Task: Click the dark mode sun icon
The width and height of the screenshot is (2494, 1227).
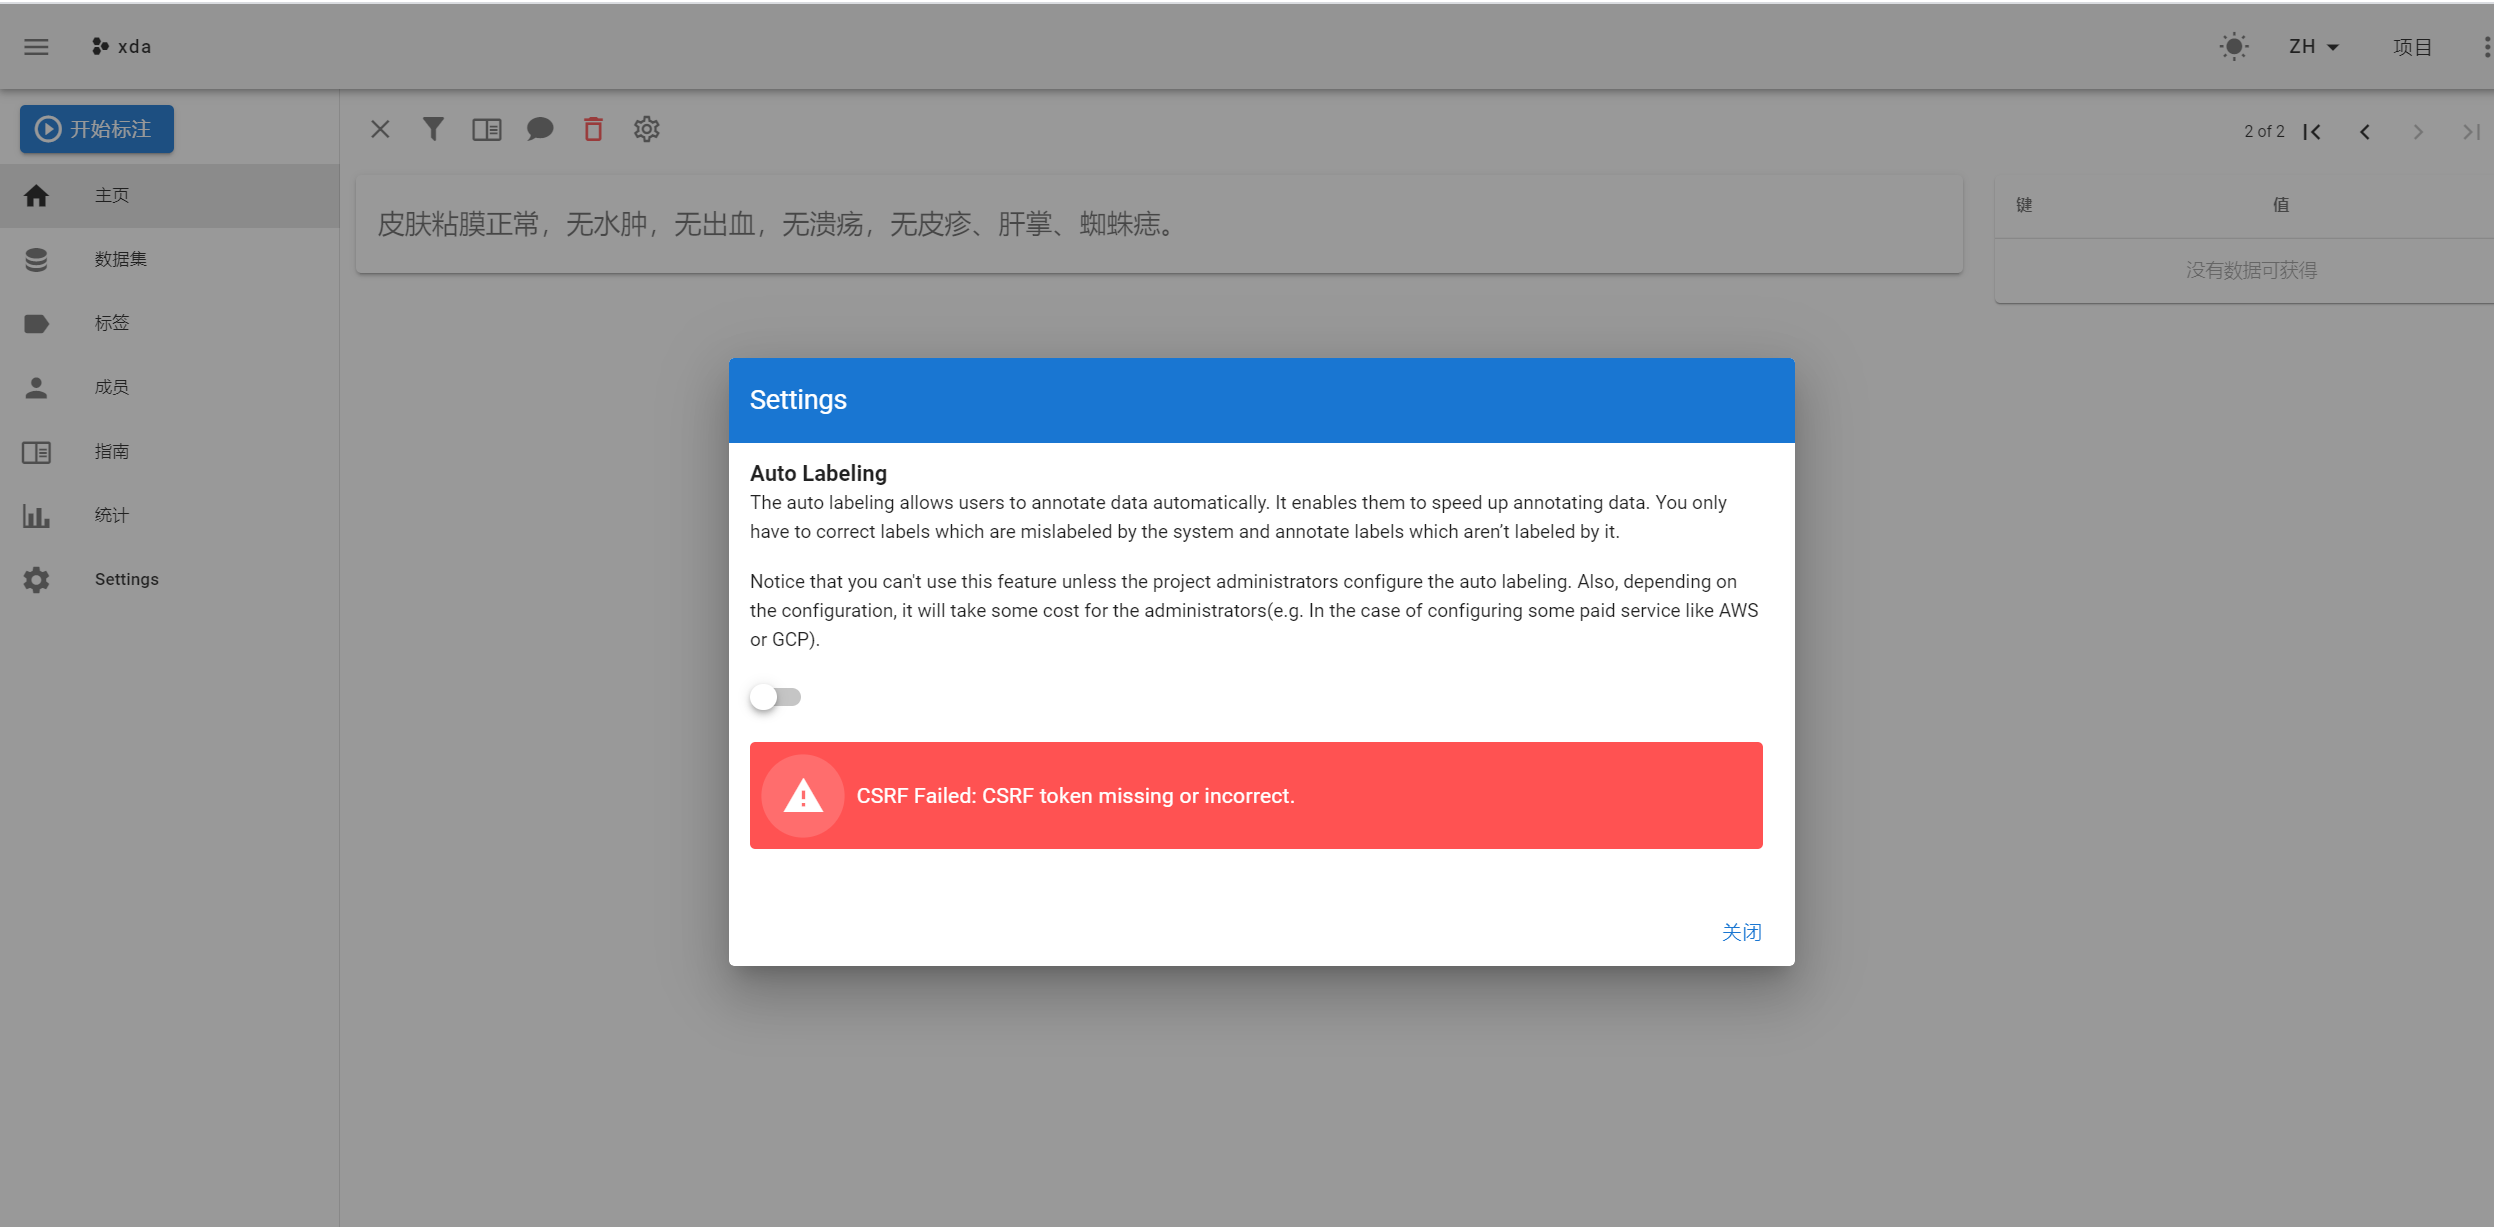Action: (x=2235, y=46)
